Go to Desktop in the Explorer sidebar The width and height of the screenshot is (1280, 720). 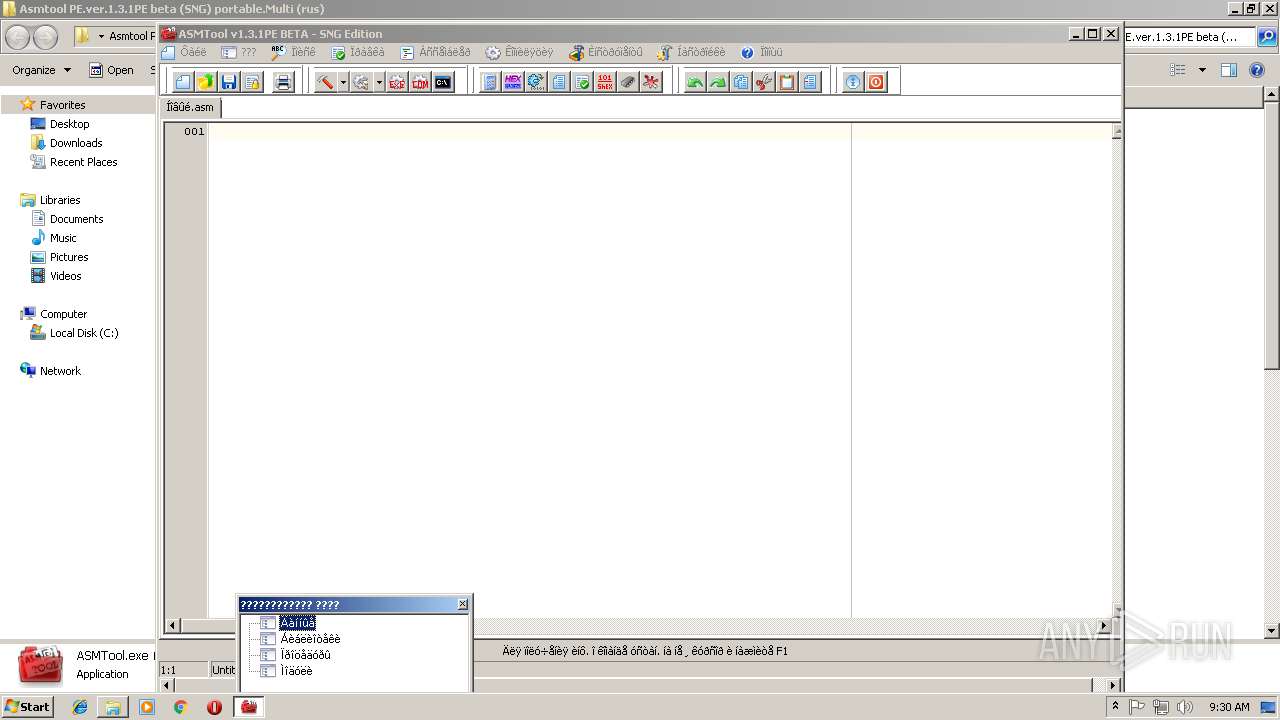coord(69,124)
